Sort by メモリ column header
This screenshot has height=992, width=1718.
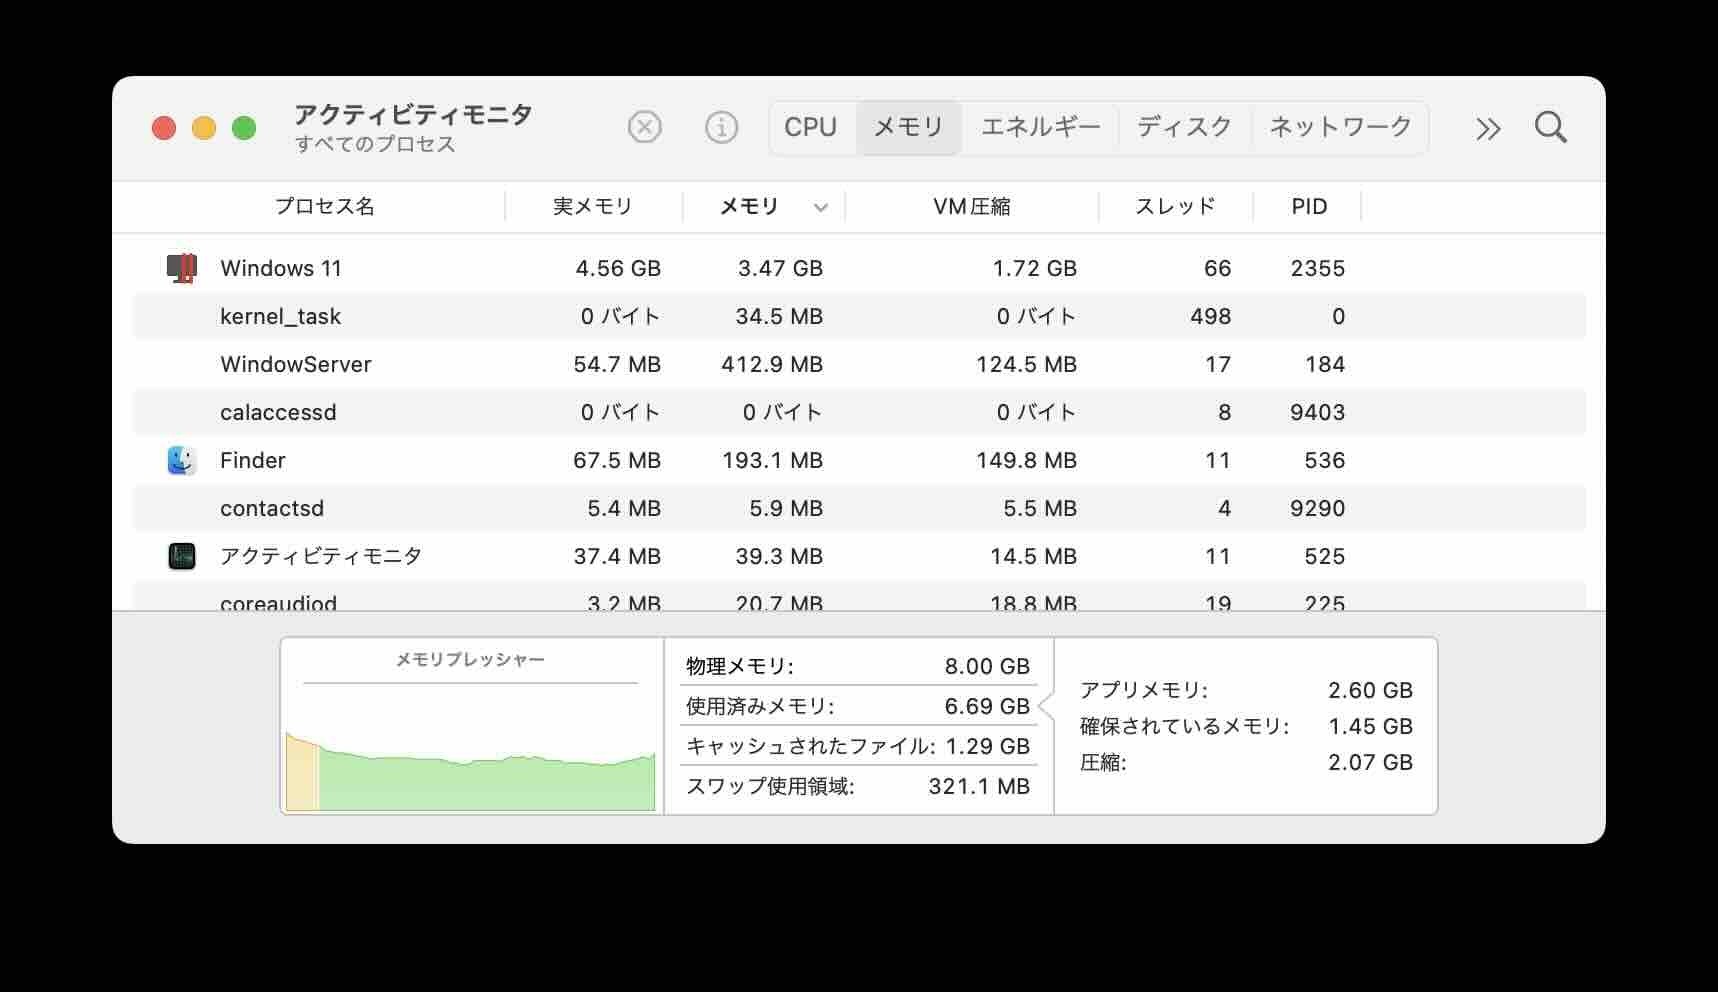(749, 207)
